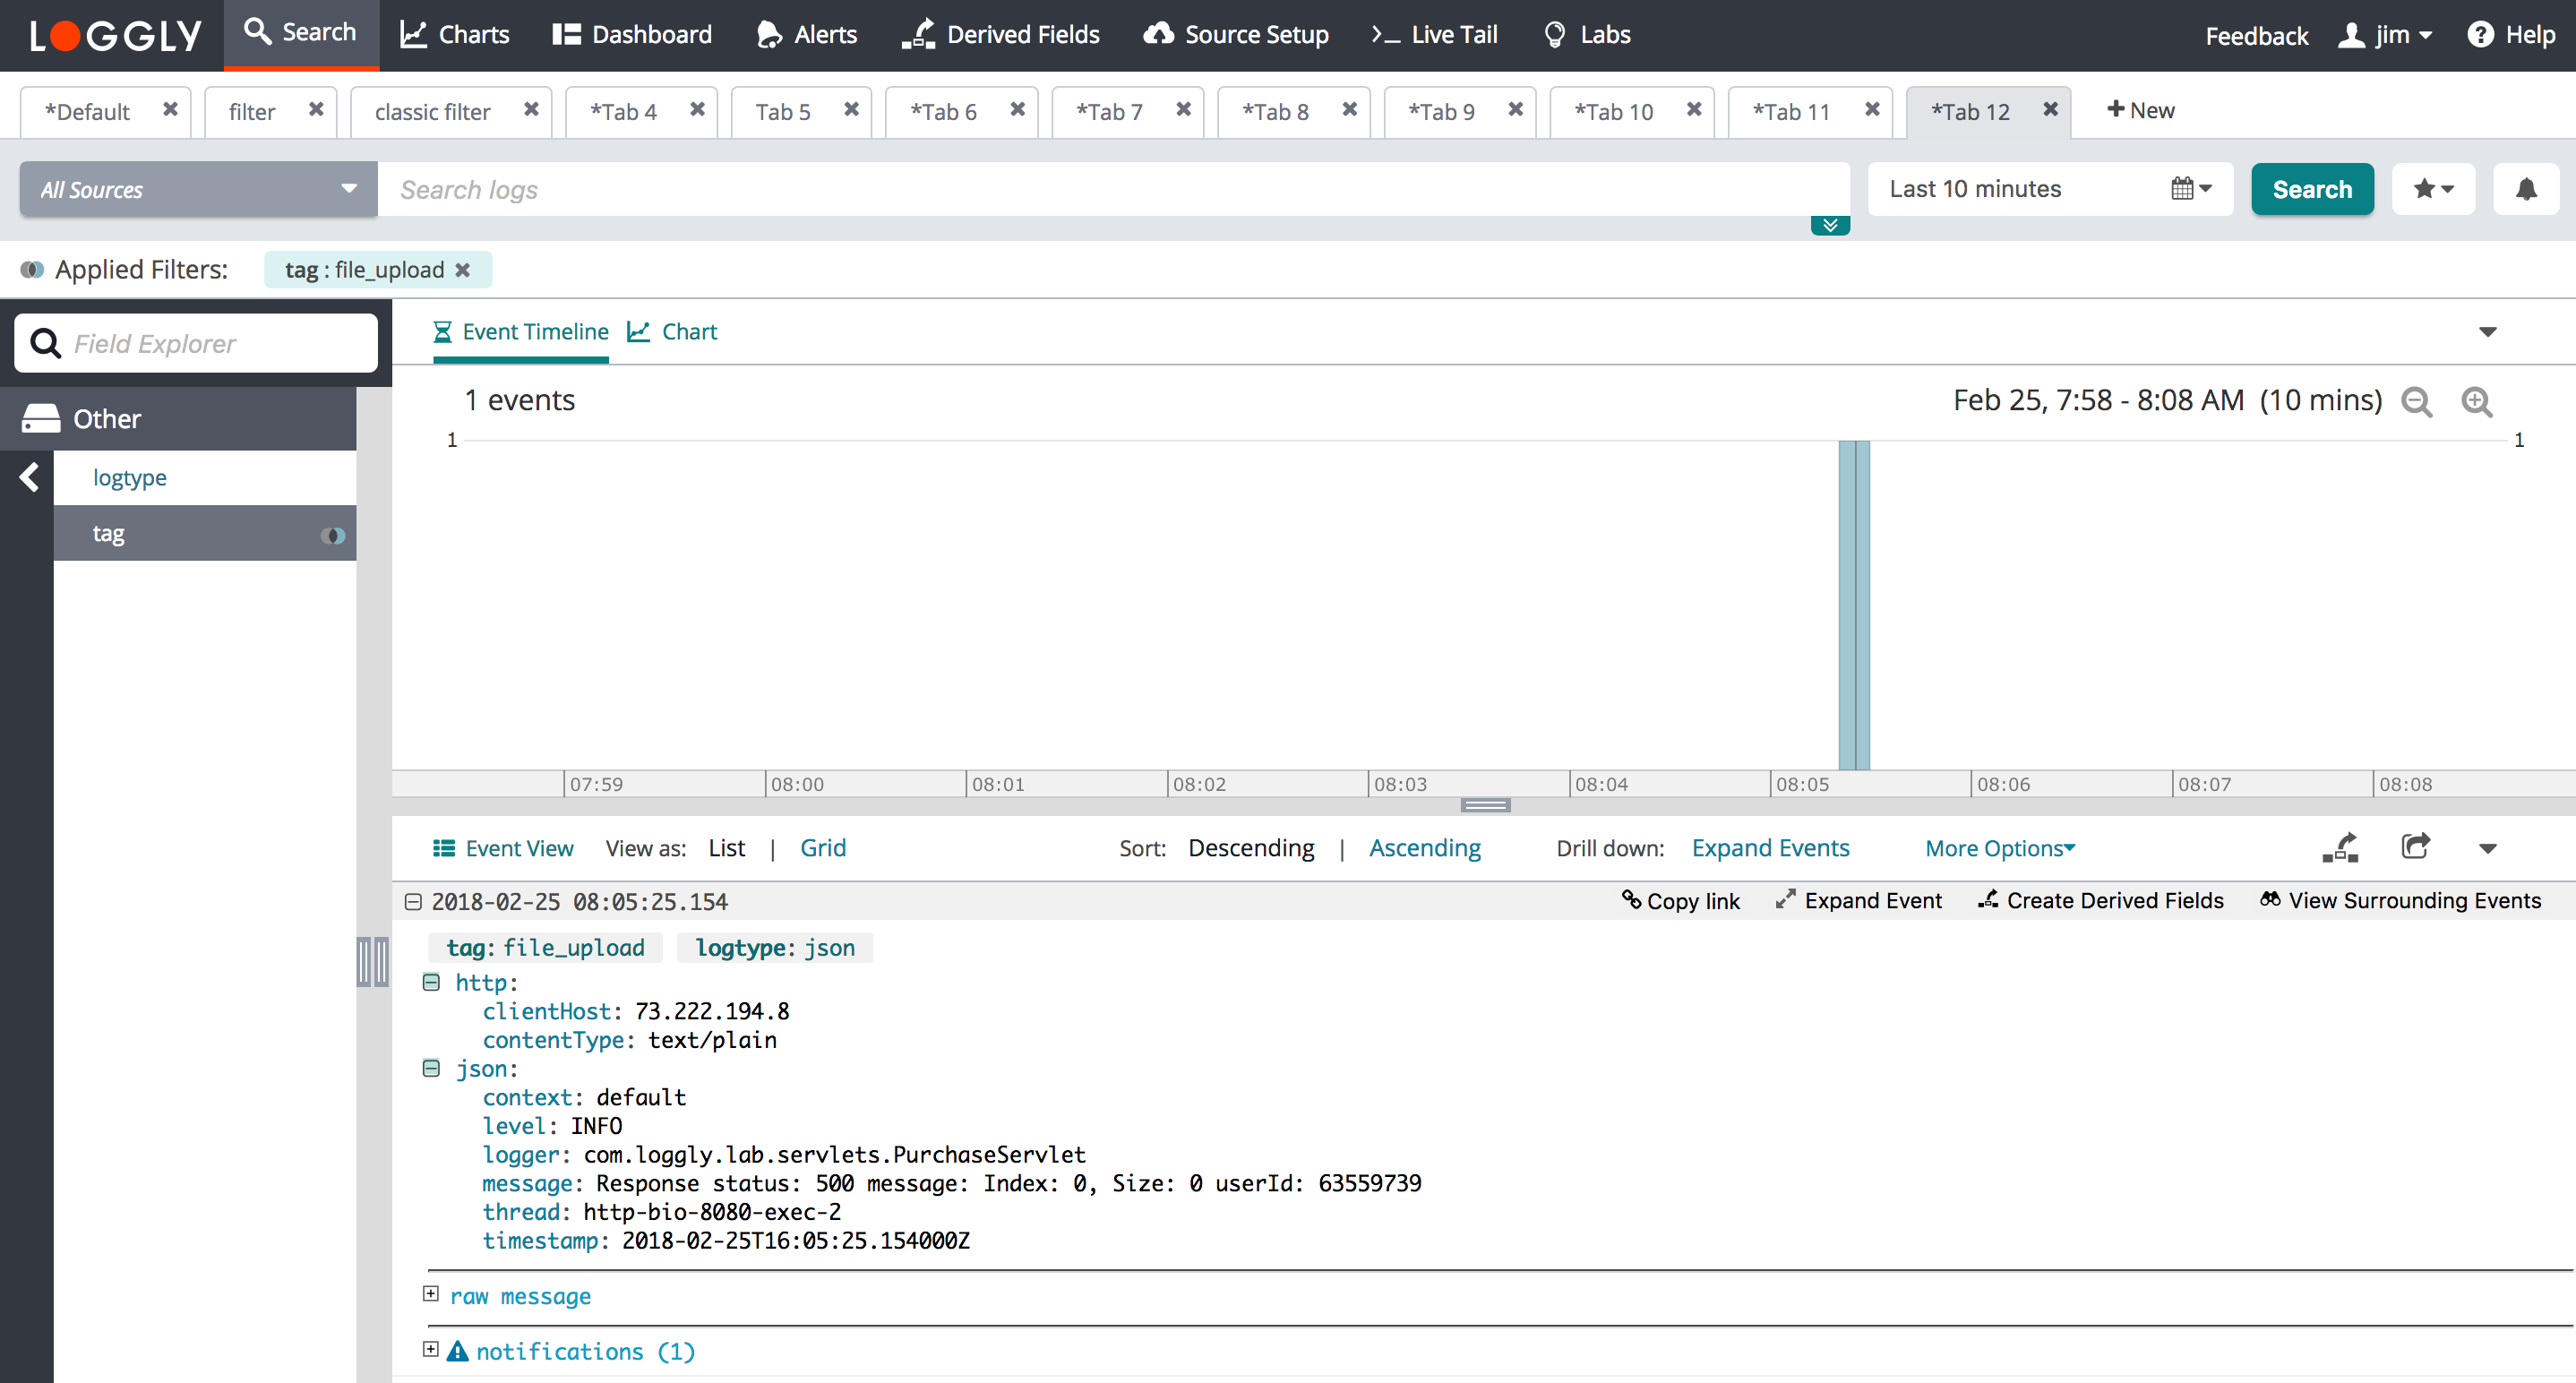Image resolution: width=2576 pixels, height=1383 pixels.
Task: Click the alert bell icon beside search
Action: click(x=2525, y=189)
